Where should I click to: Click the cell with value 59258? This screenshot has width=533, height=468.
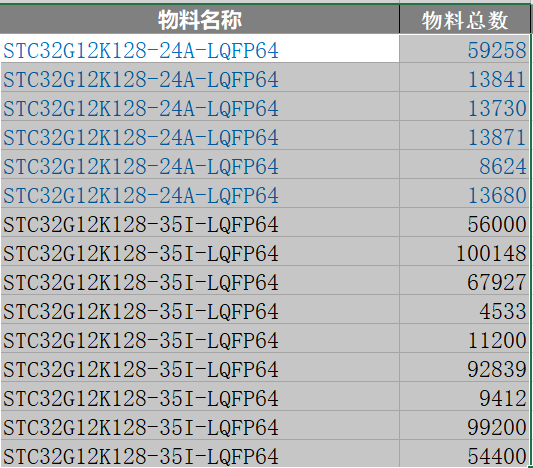point(464,49)
